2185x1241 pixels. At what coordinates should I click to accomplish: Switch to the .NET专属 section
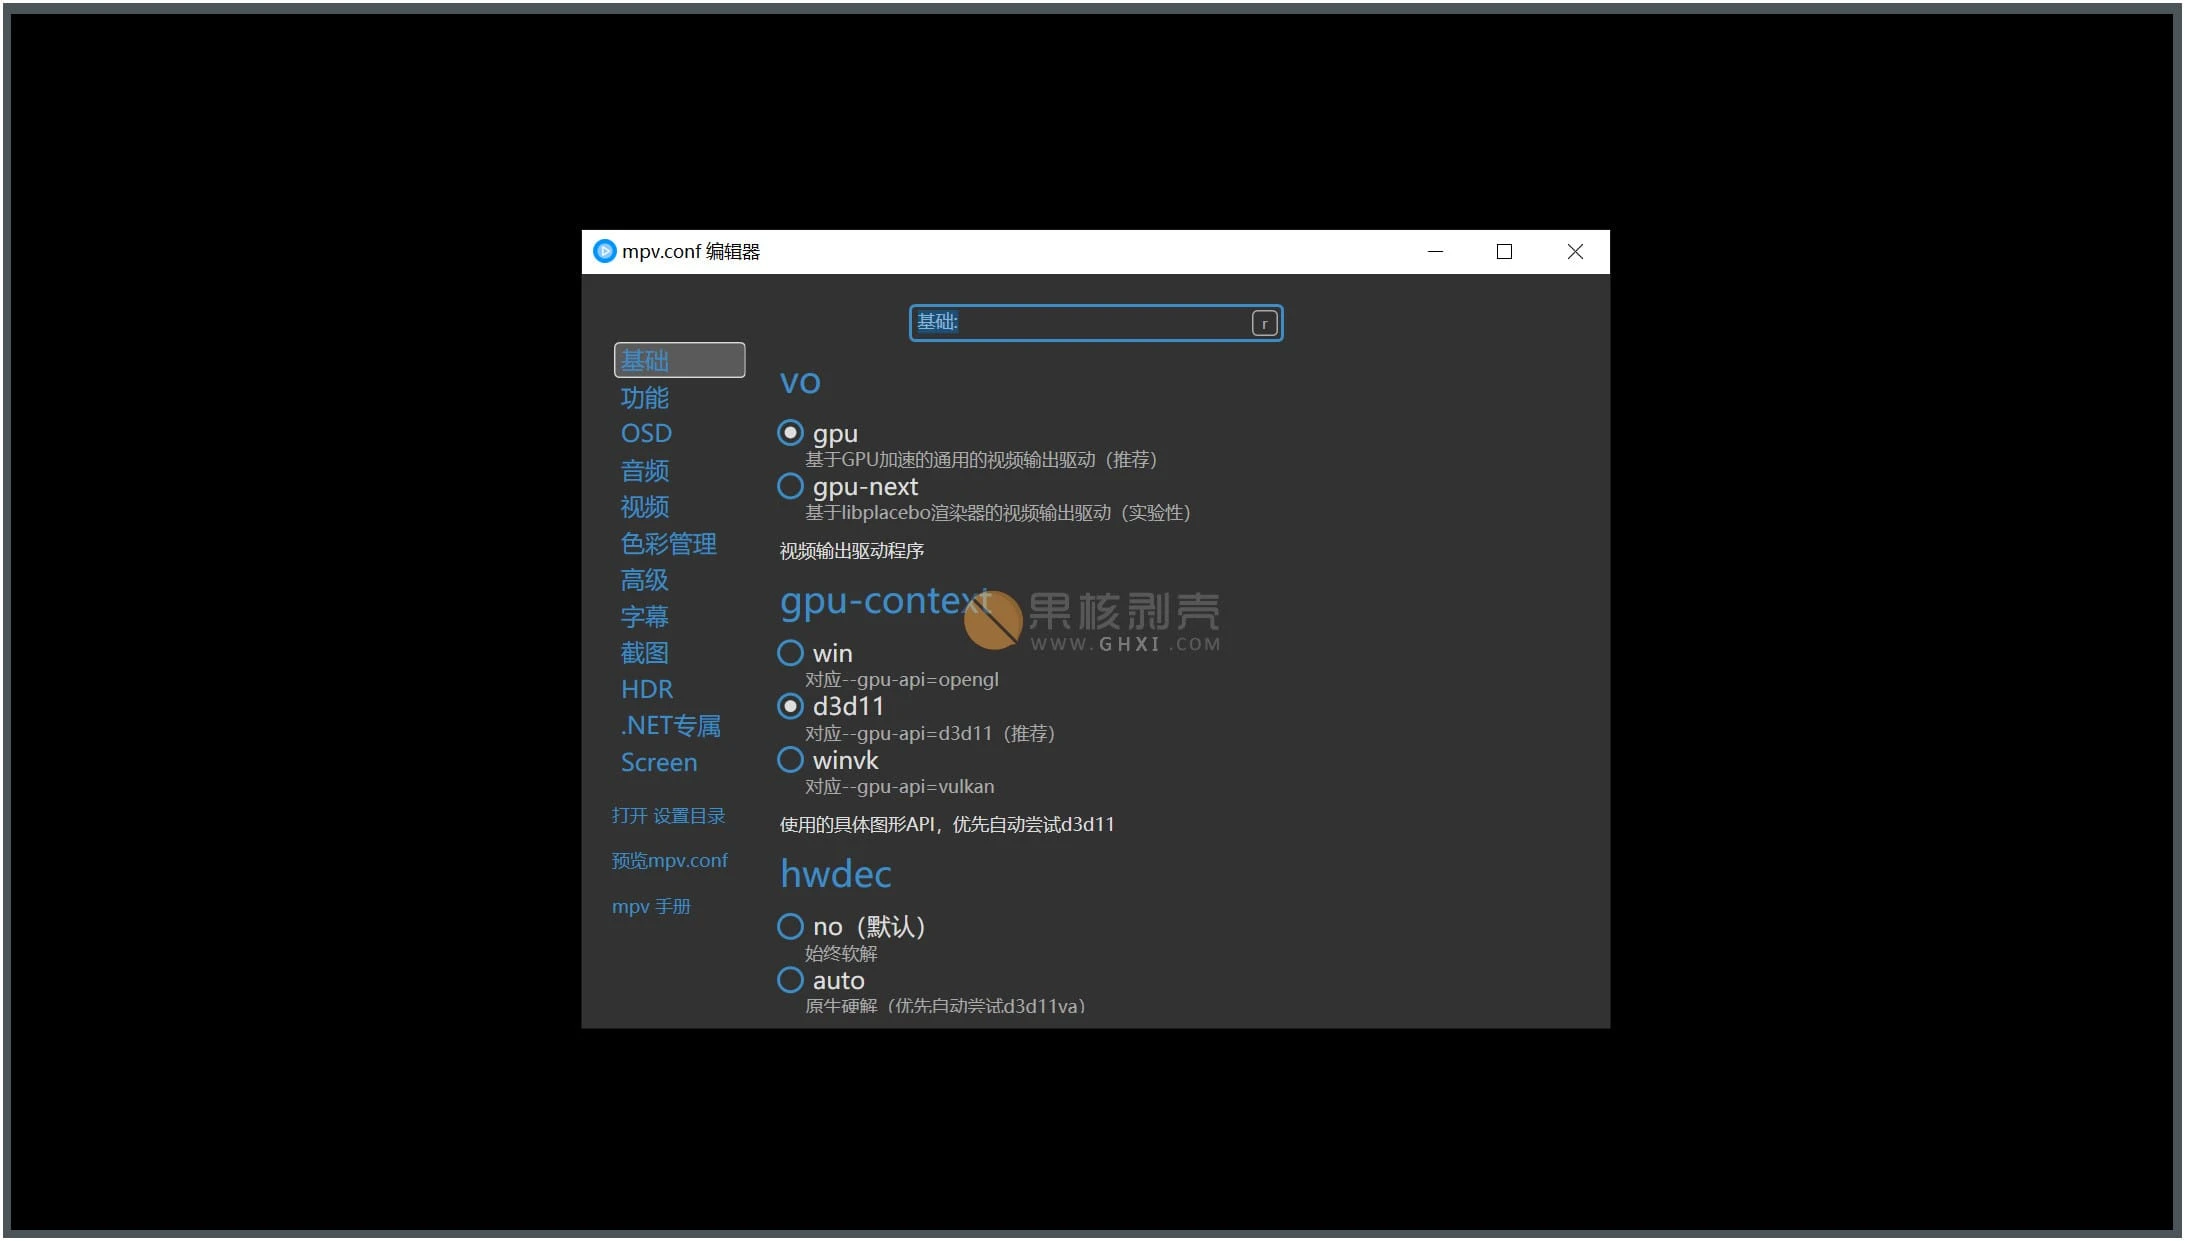click(x=671, y=725)
